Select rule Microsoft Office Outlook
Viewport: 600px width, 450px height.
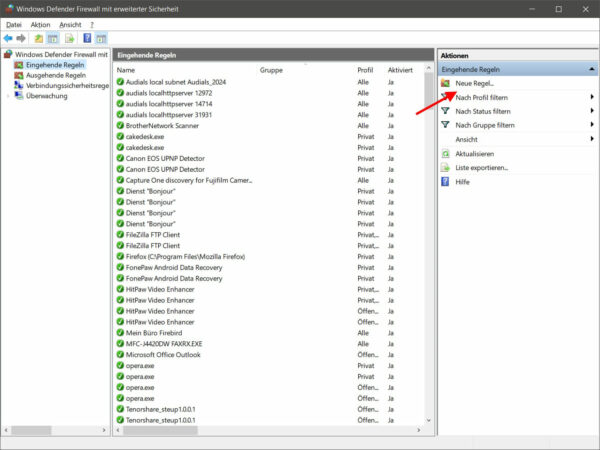(163, 355)
